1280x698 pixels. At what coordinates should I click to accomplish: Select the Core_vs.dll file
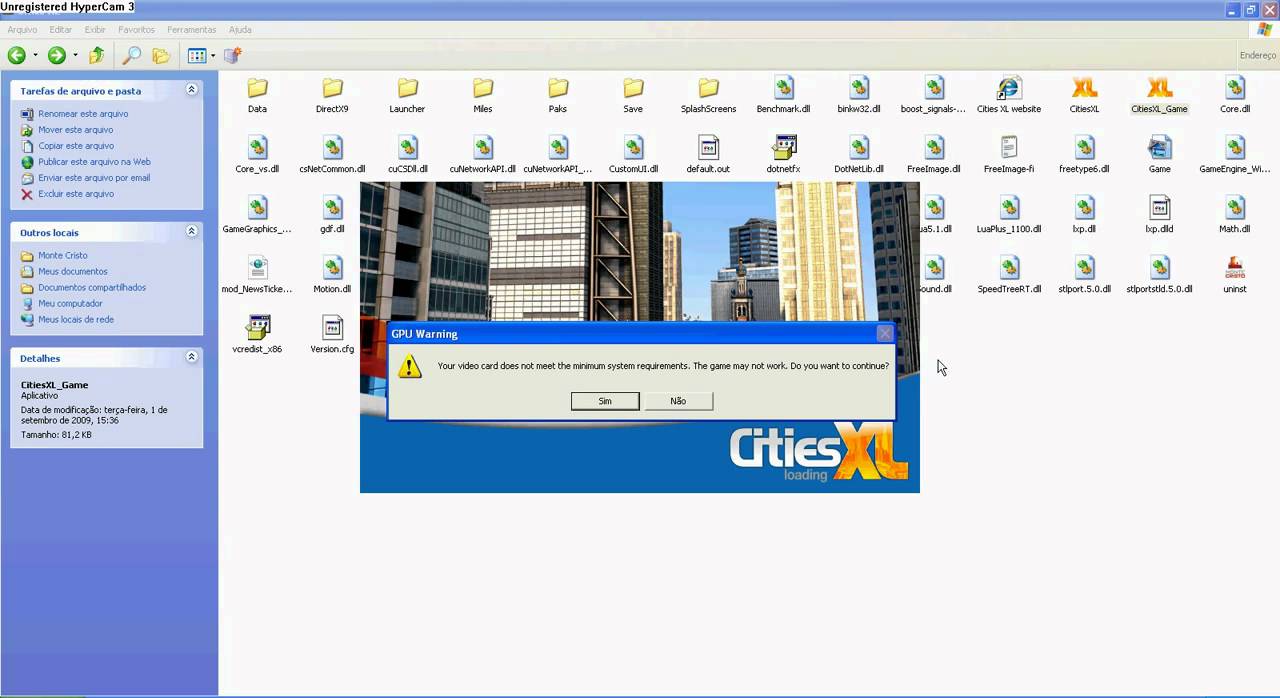(257, 156)
